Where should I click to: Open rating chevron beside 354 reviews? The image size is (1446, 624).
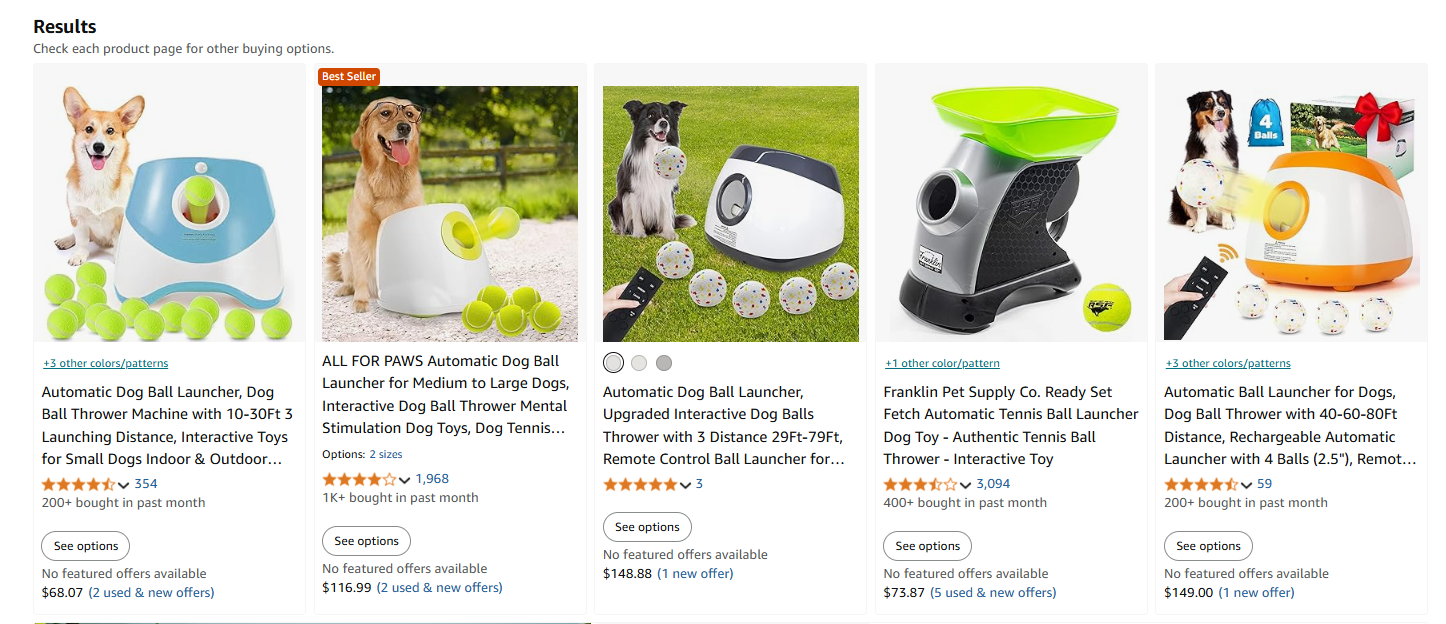point(124,485)
